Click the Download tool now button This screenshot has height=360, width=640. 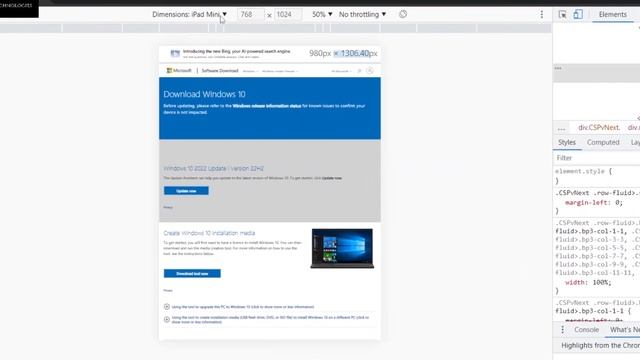point(192,273)
